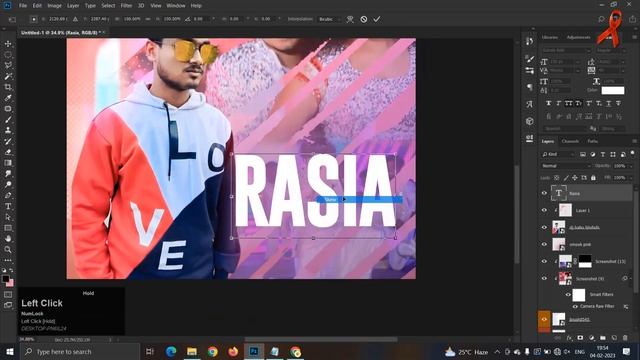The width and height of the screenshot is (640, 360).
Task: Open Firefox from the taskbar
Action: tap(233, 351)
